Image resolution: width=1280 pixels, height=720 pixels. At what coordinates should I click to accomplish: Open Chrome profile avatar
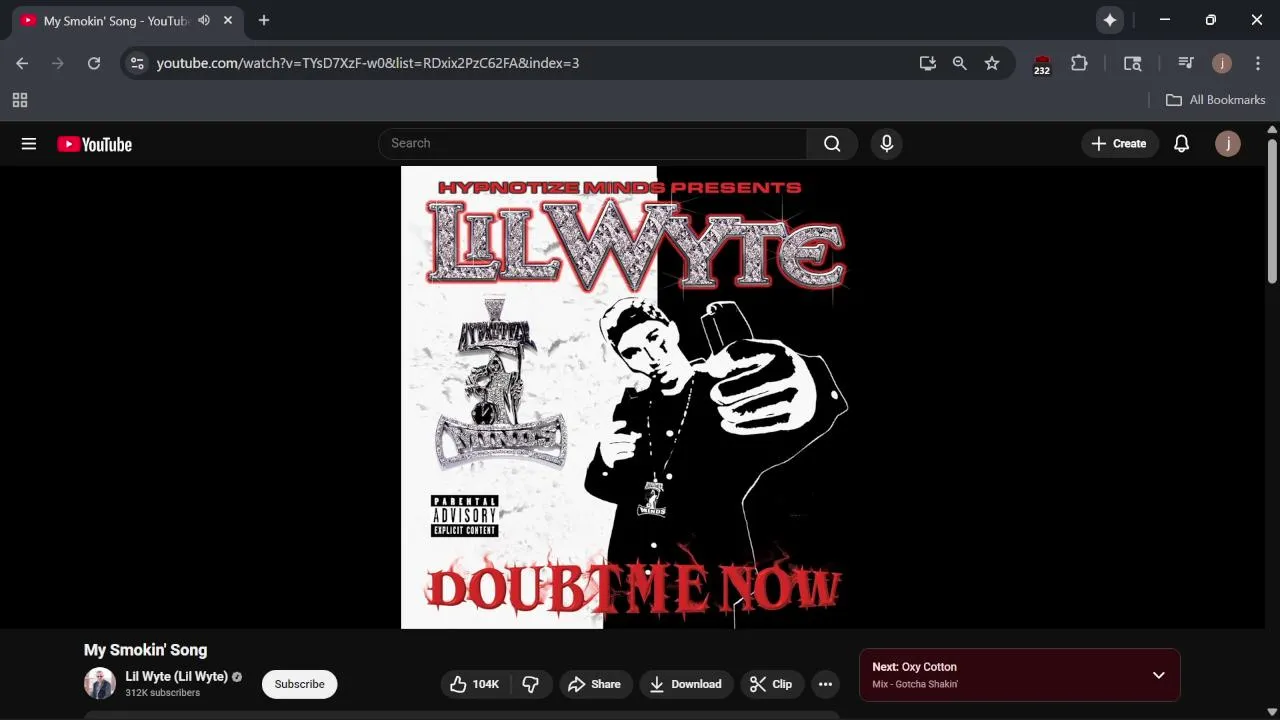(1222, 63)
